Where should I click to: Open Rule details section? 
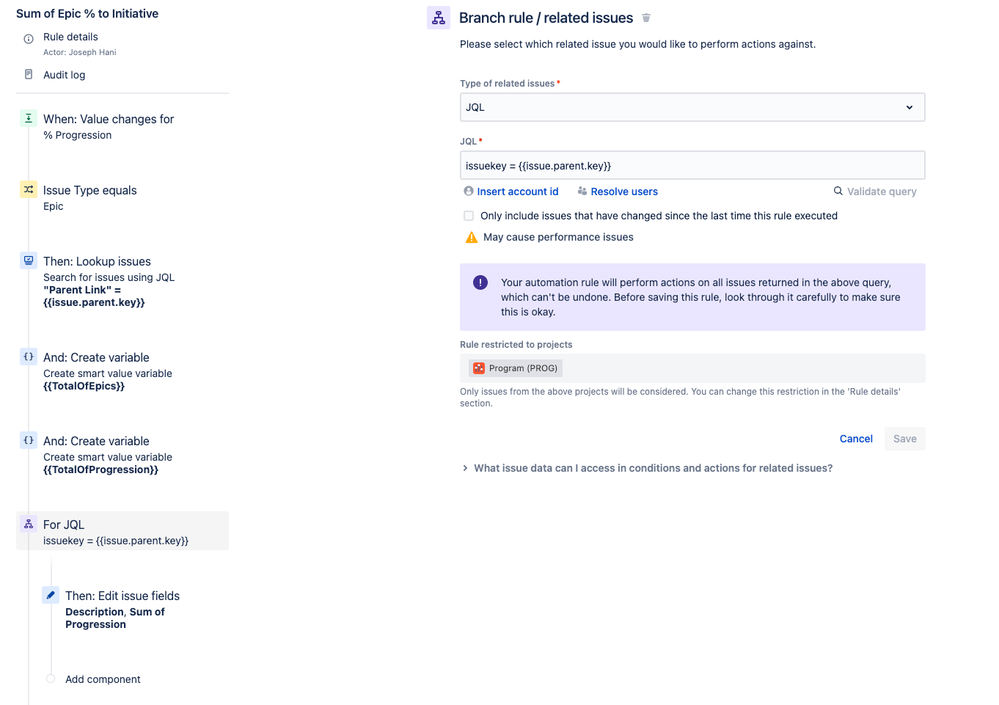71,37
